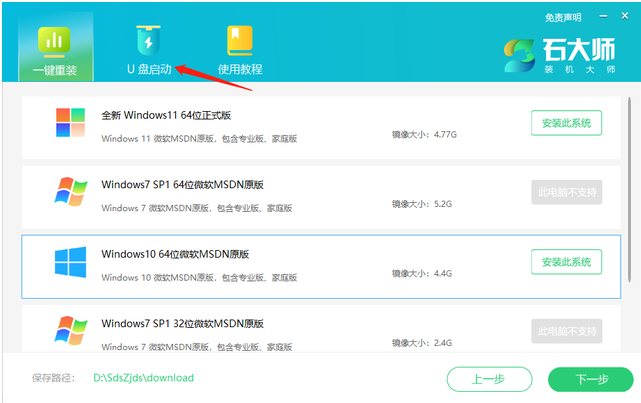Click 此电脑不支持 for Windows7 32位

[x=567, y=331]
